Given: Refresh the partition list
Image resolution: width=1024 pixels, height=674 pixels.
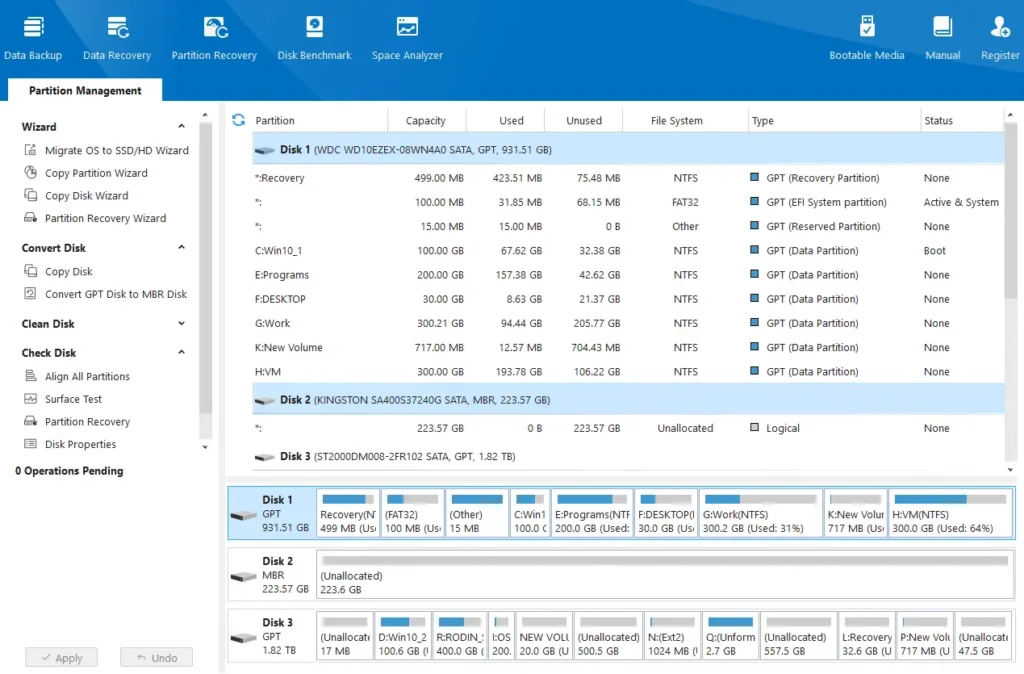Looking at the screenshot, I should pos(238,119).
